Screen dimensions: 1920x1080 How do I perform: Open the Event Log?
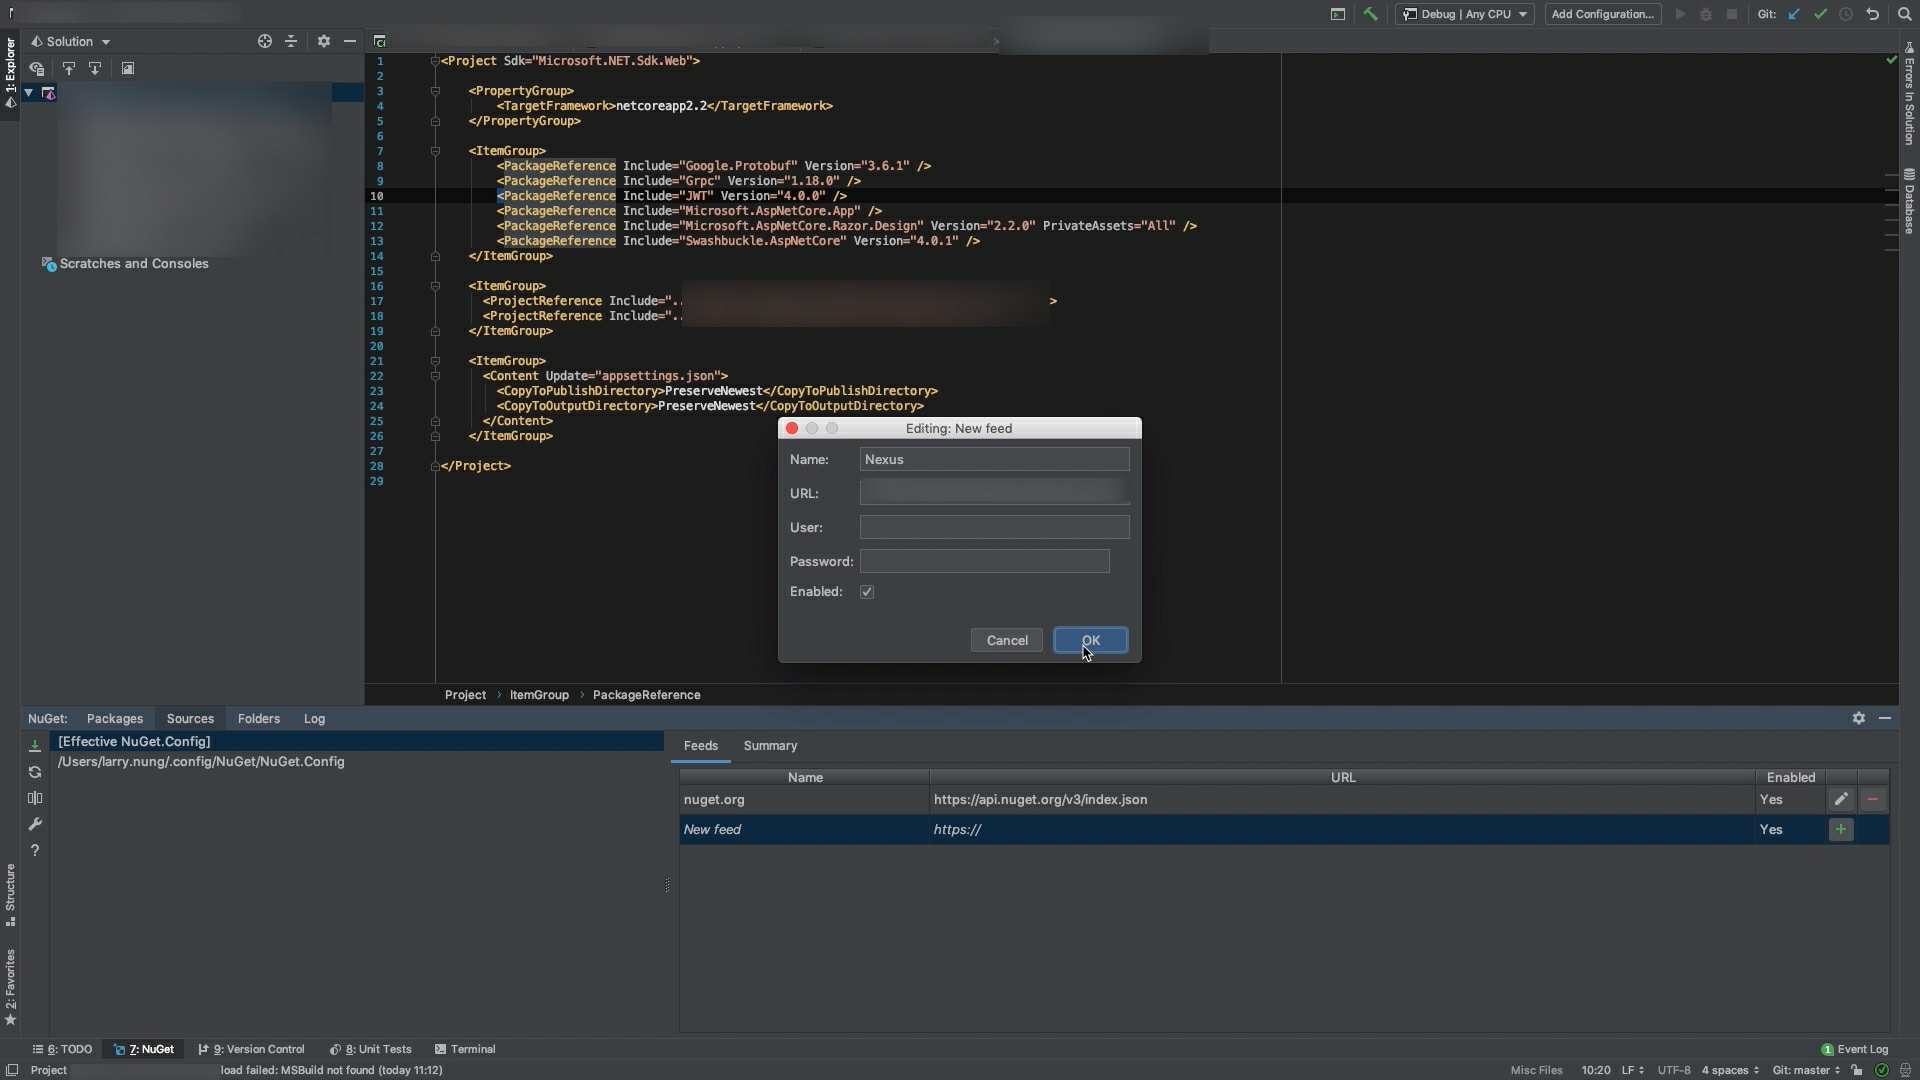(1854, 1050)
